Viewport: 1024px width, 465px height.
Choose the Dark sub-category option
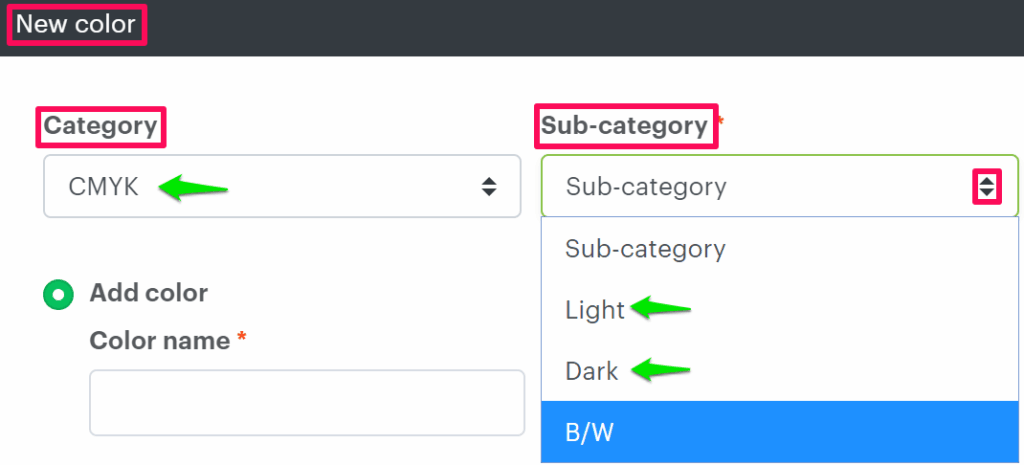(x=592, y=371)
